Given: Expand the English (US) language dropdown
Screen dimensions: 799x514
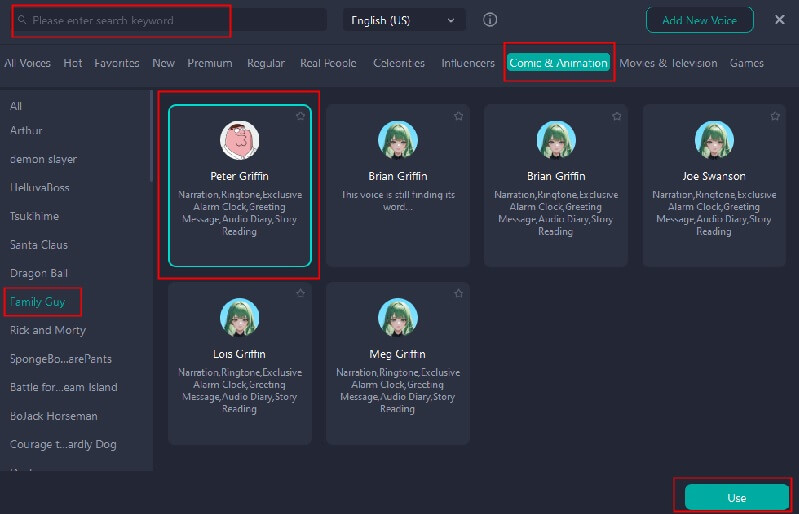Looking at the screenshot, I should tap(403, 20).
